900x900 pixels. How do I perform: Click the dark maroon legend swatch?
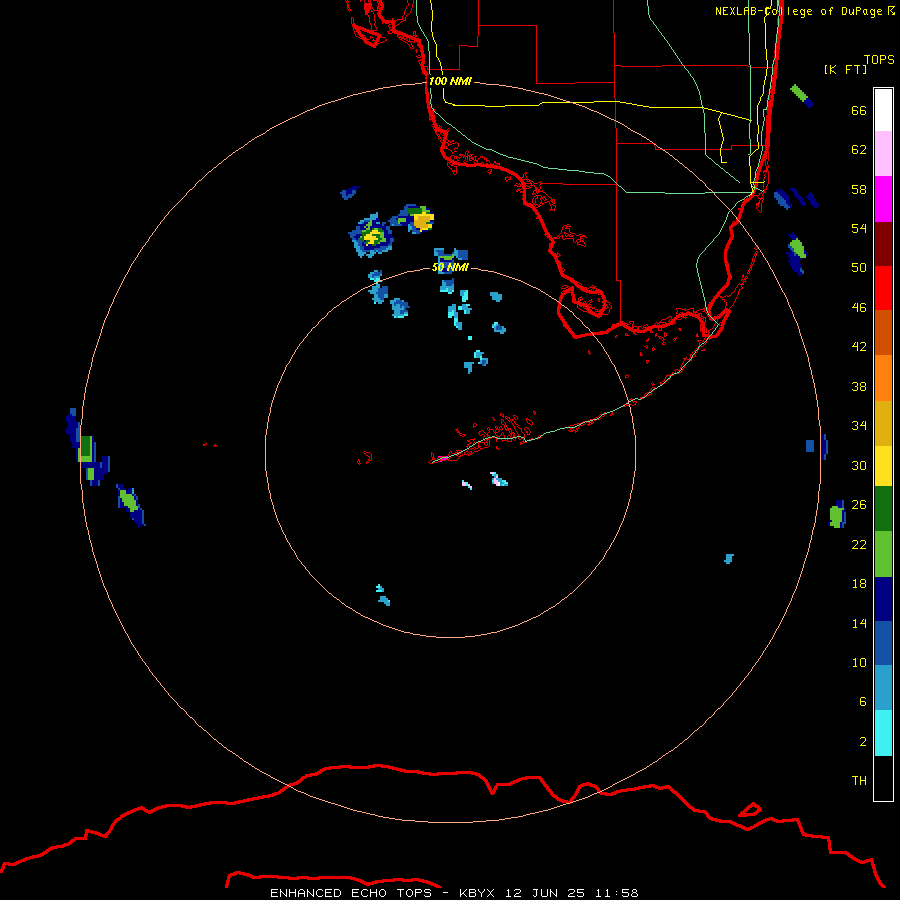click(x=883, y=244)
